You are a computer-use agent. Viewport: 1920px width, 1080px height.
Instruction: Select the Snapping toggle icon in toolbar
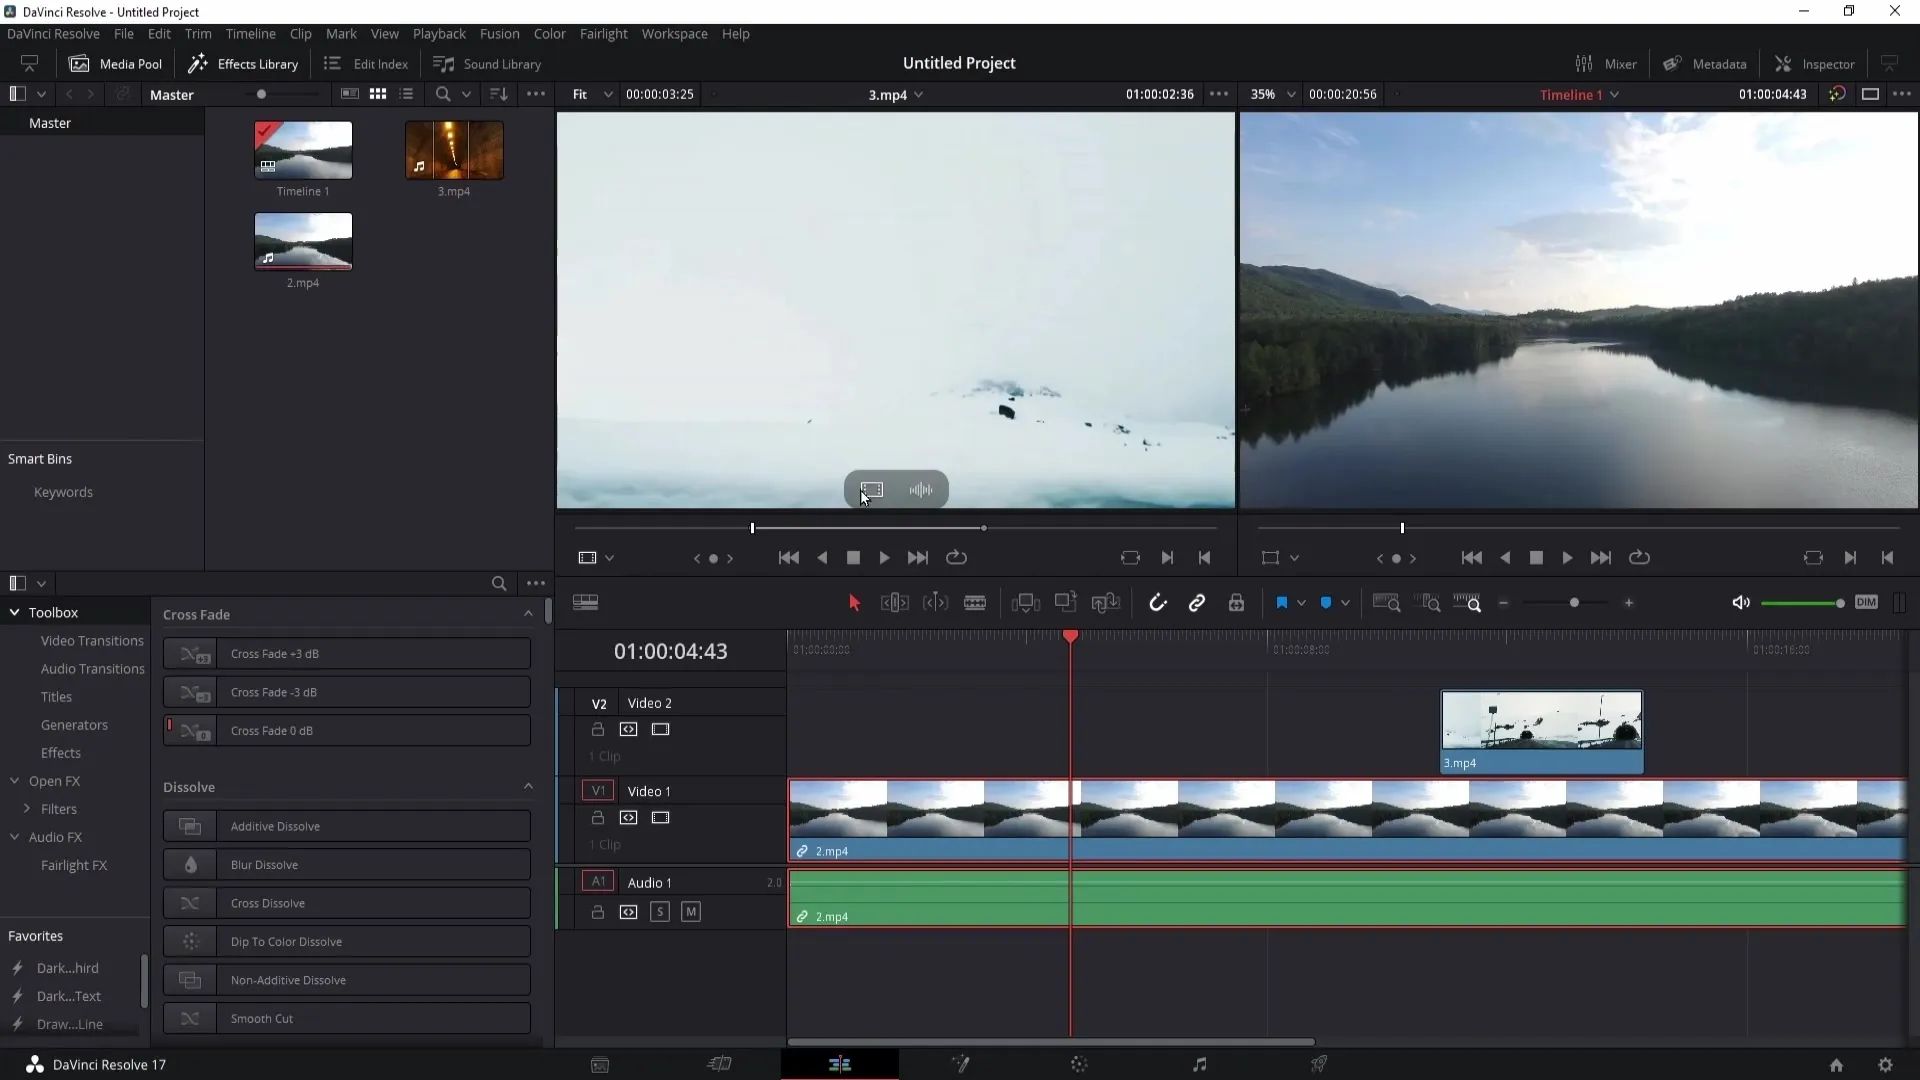pos(1156,603)
